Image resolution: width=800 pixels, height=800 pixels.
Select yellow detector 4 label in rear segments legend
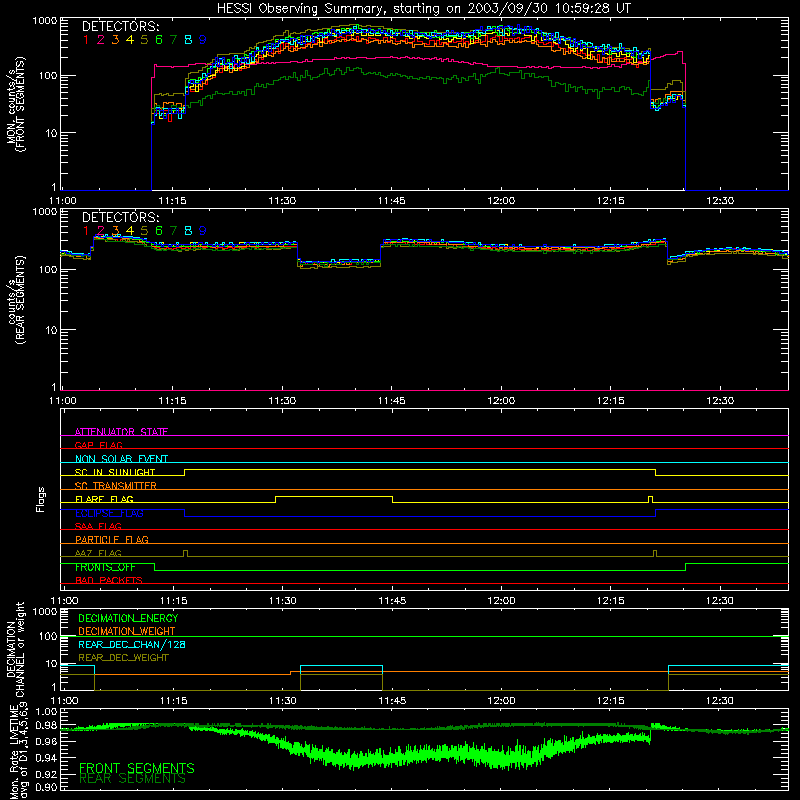coord(130,231)
